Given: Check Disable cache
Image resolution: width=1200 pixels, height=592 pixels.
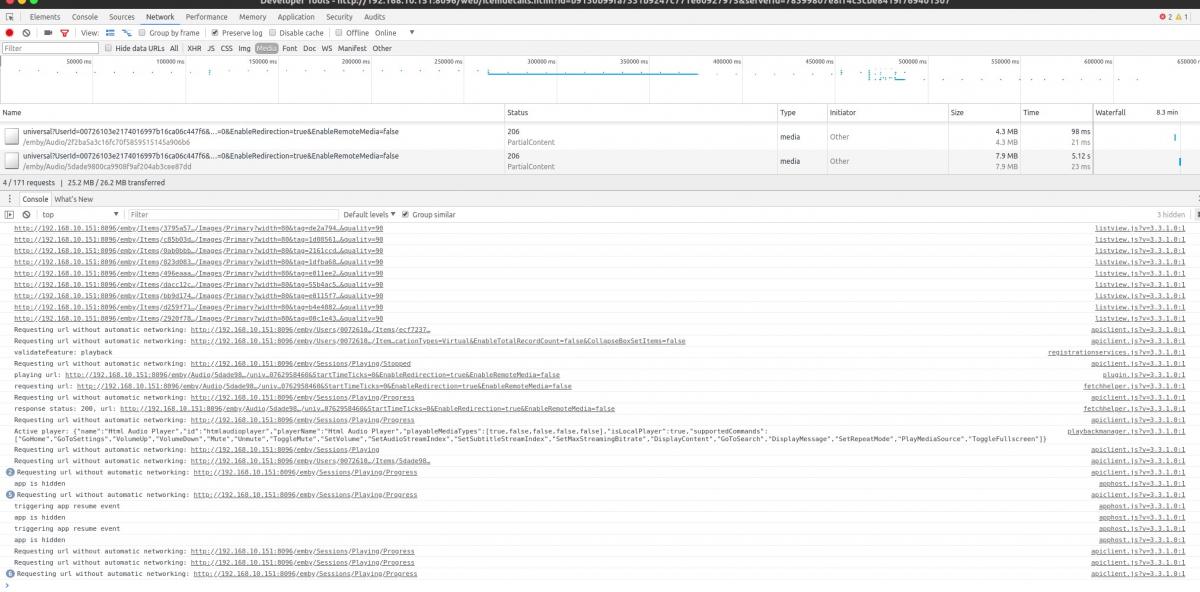Looking at the screenshot, I should (274, 33).
